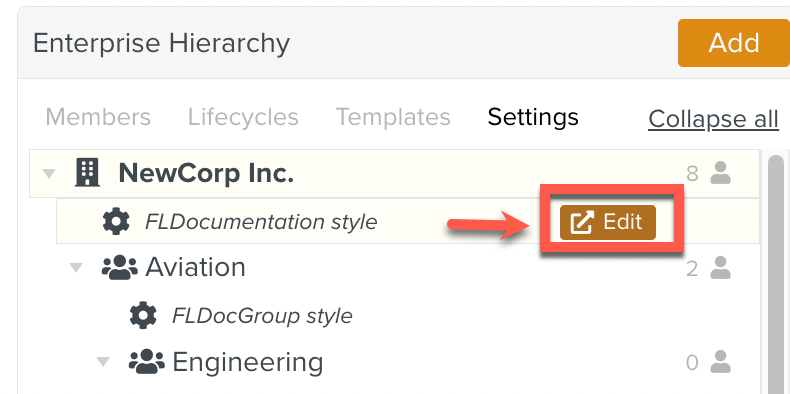The width and height of the screenshot is (790, 394).
Task: Click the member icon beside NewCorp count
Action: coord(720,173)
